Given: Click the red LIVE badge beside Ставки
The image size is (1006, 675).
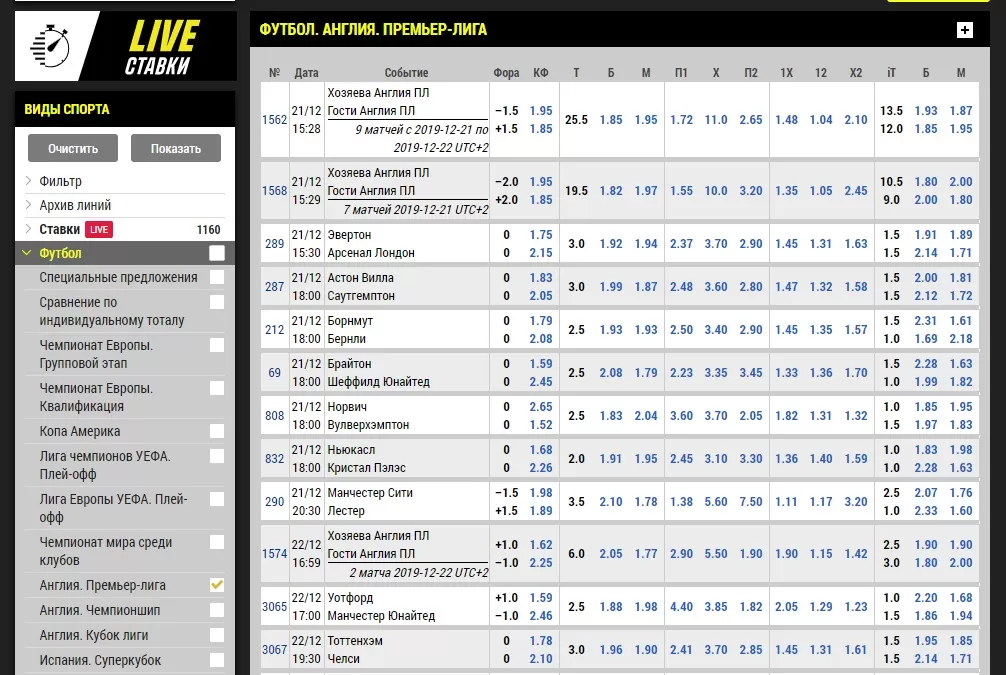Looking at the screenshot, I should coord(99,230).
